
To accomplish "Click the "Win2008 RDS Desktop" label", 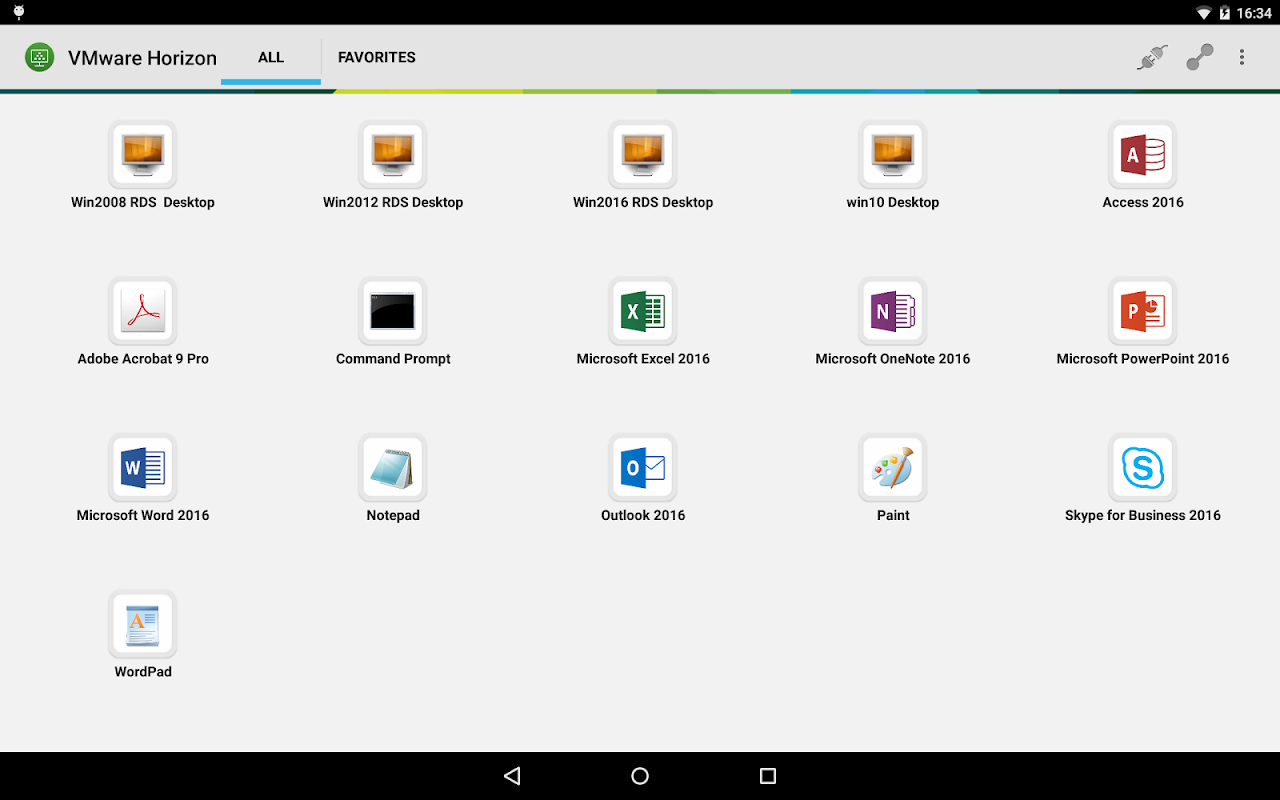I will [143, 202].
